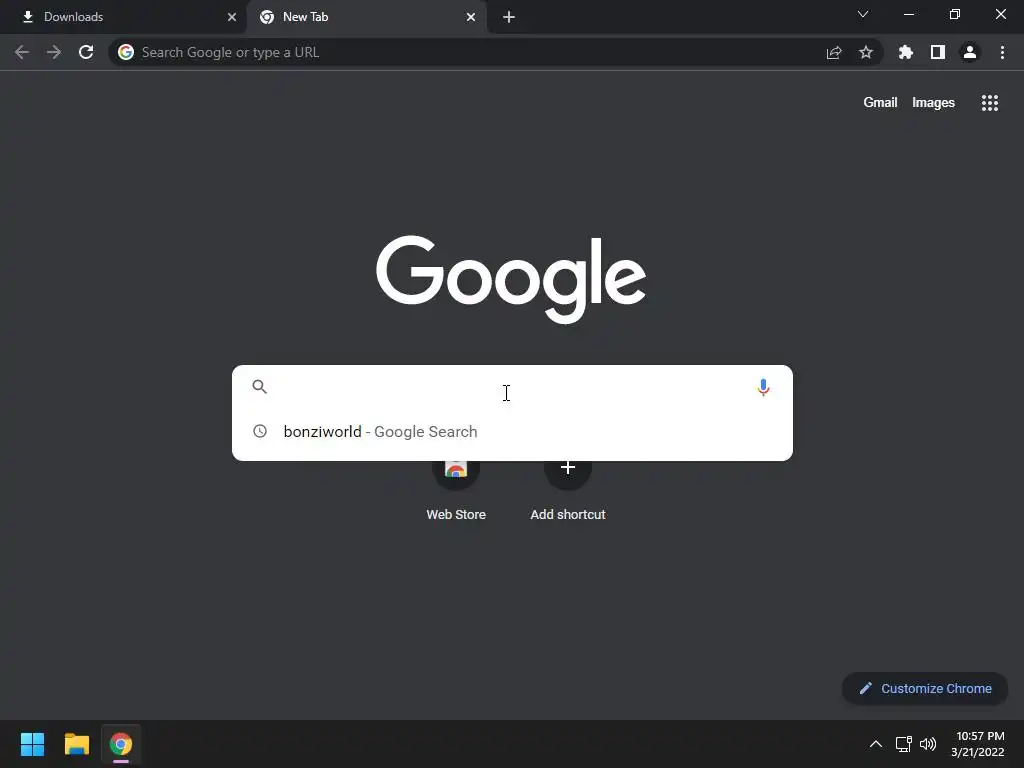The image size is (1024, 768).
Task: Open the Google apps grid
Action: [x=990, y=103]
